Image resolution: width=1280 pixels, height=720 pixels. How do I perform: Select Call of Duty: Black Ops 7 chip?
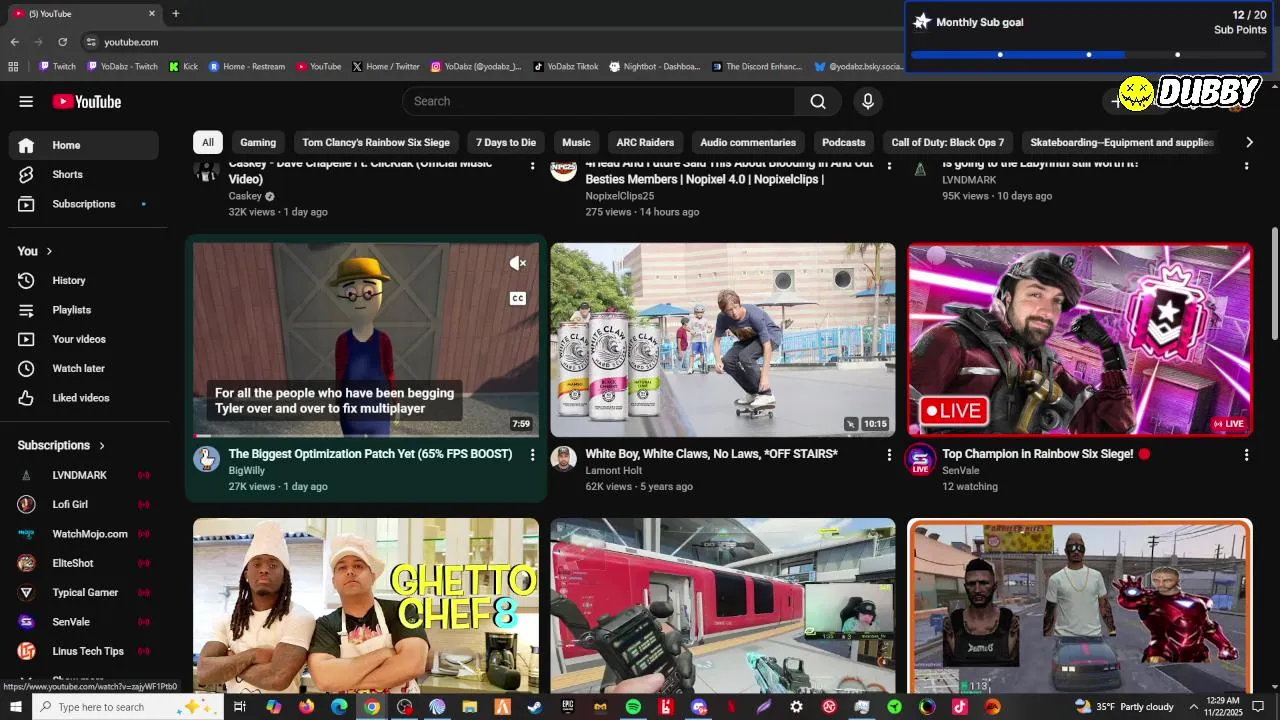coord(948,142)
